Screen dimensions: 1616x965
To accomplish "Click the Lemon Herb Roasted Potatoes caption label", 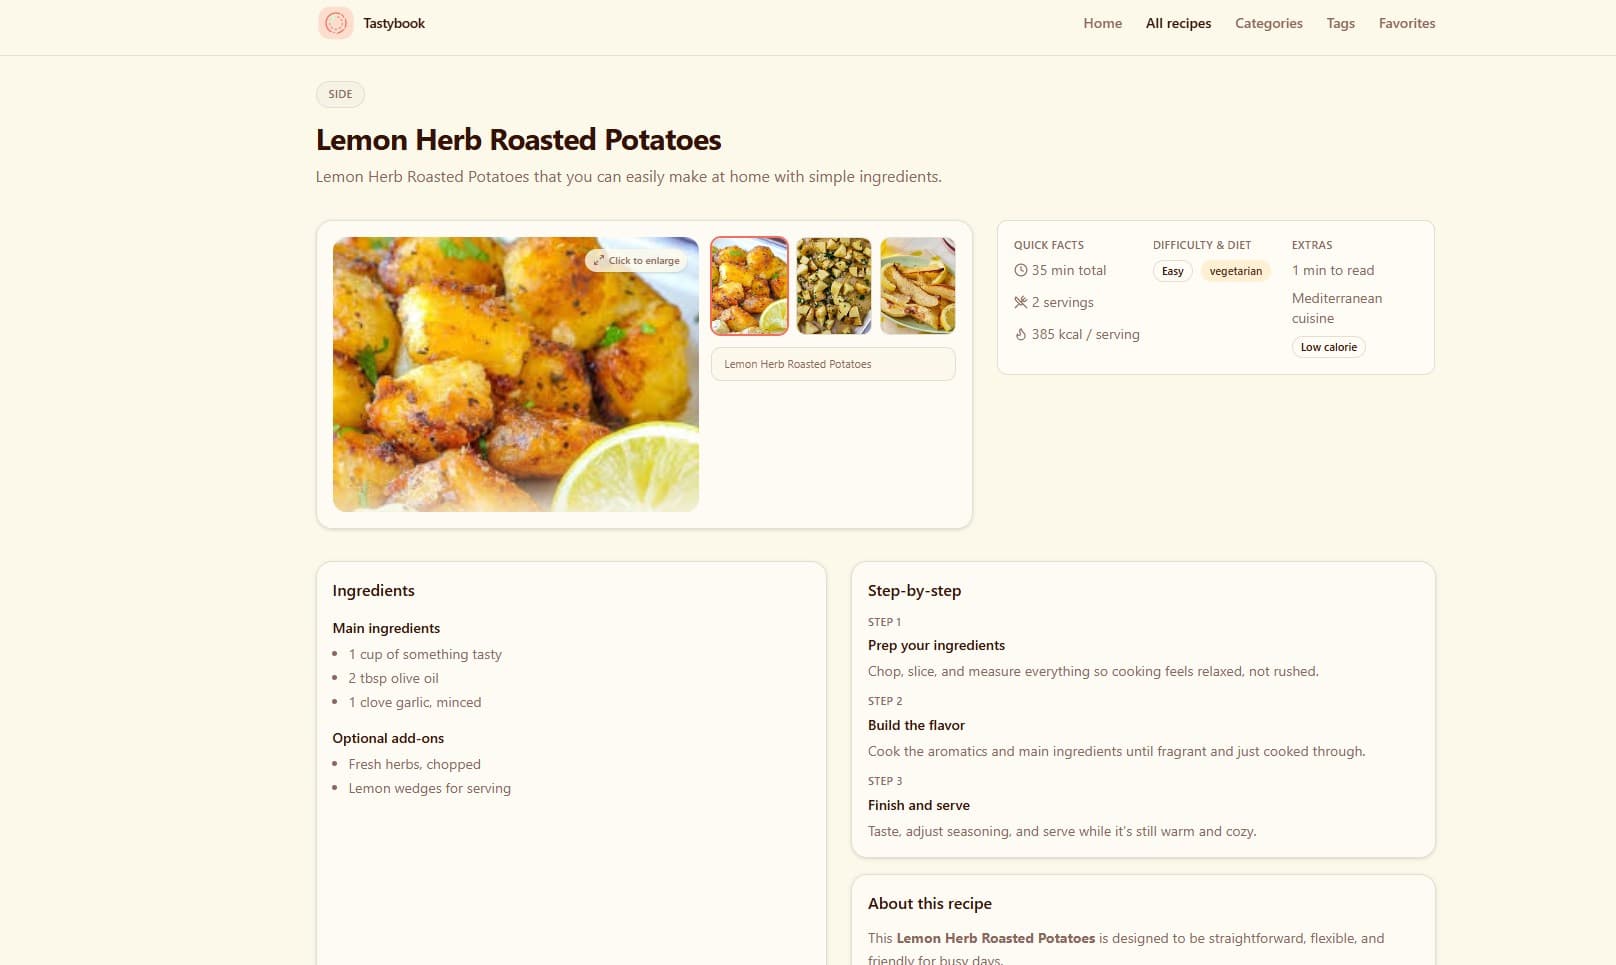I will pyautogui.click(x=833, y=364).
